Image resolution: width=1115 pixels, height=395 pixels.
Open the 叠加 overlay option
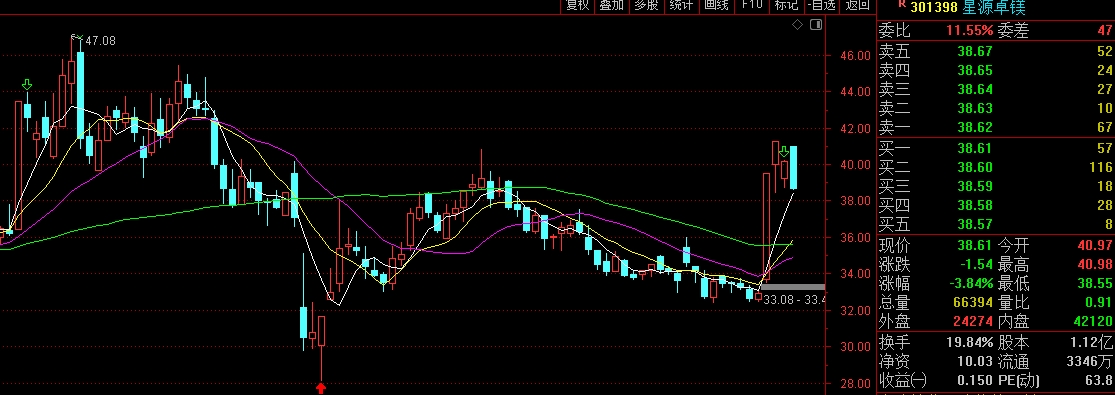[x=611, y=6]
